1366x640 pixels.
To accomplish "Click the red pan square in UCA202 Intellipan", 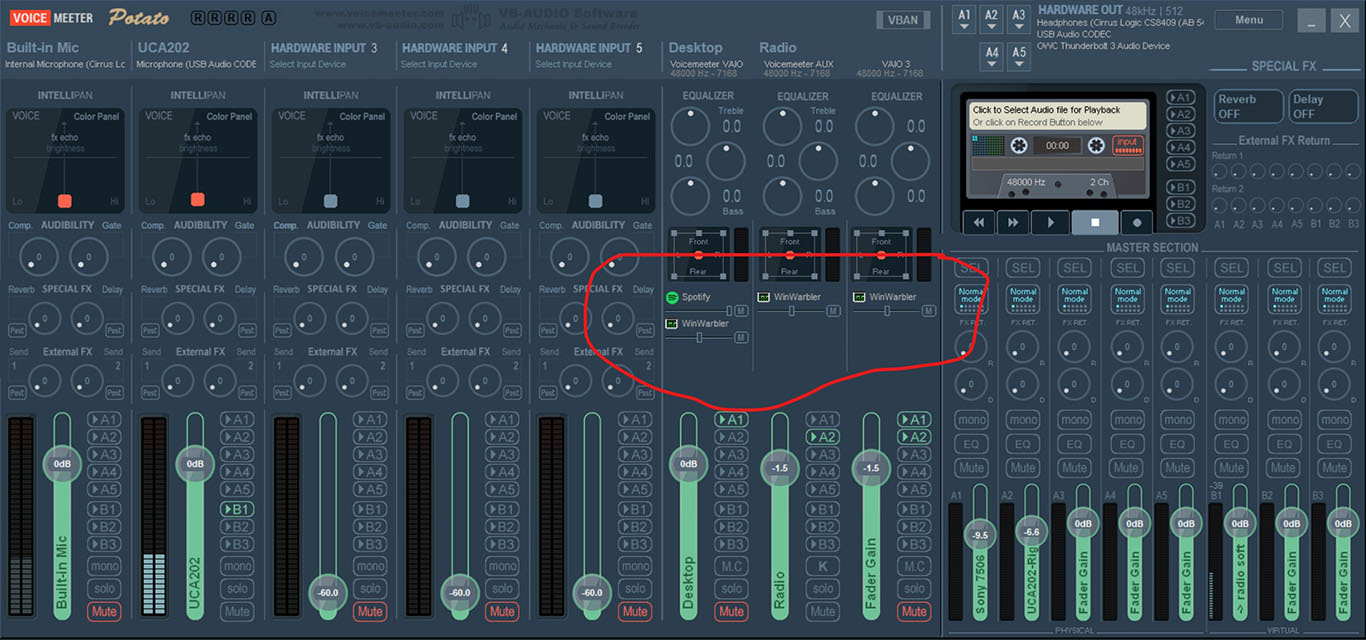I will pyautogui.click(x=197, y=200).
